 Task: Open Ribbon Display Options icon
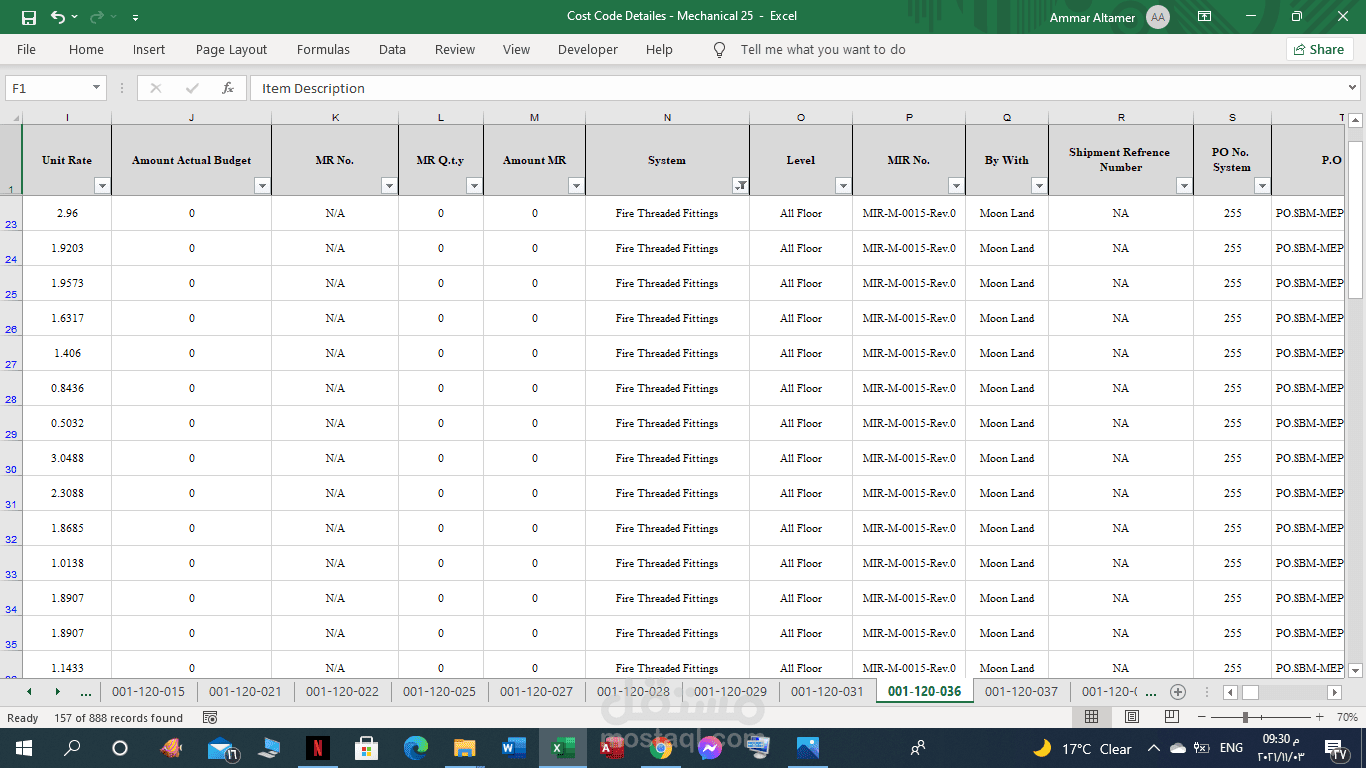coord(1204,17)
